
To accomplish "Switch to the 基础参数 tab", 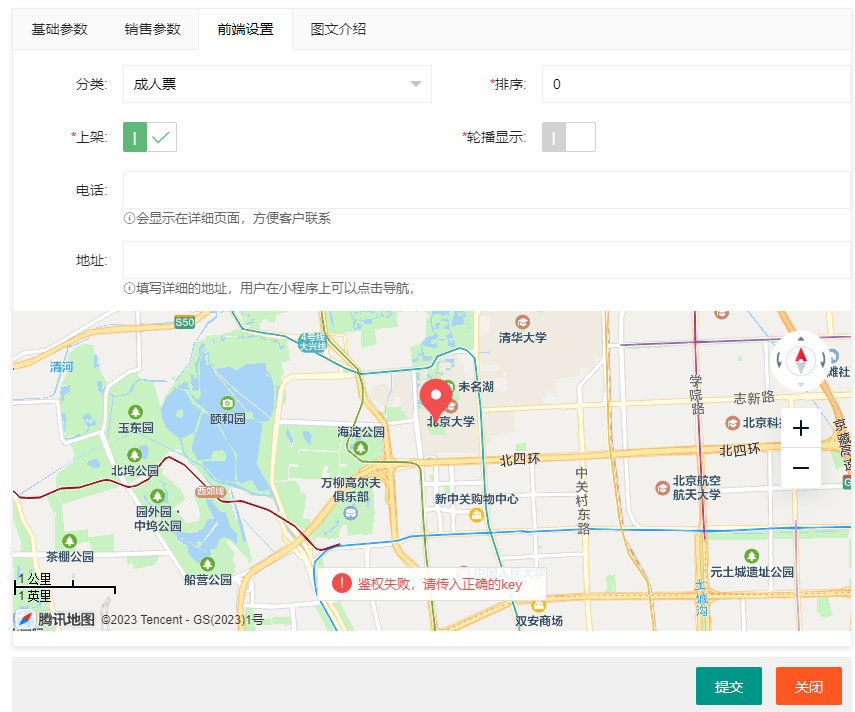I will coord(59,29).
